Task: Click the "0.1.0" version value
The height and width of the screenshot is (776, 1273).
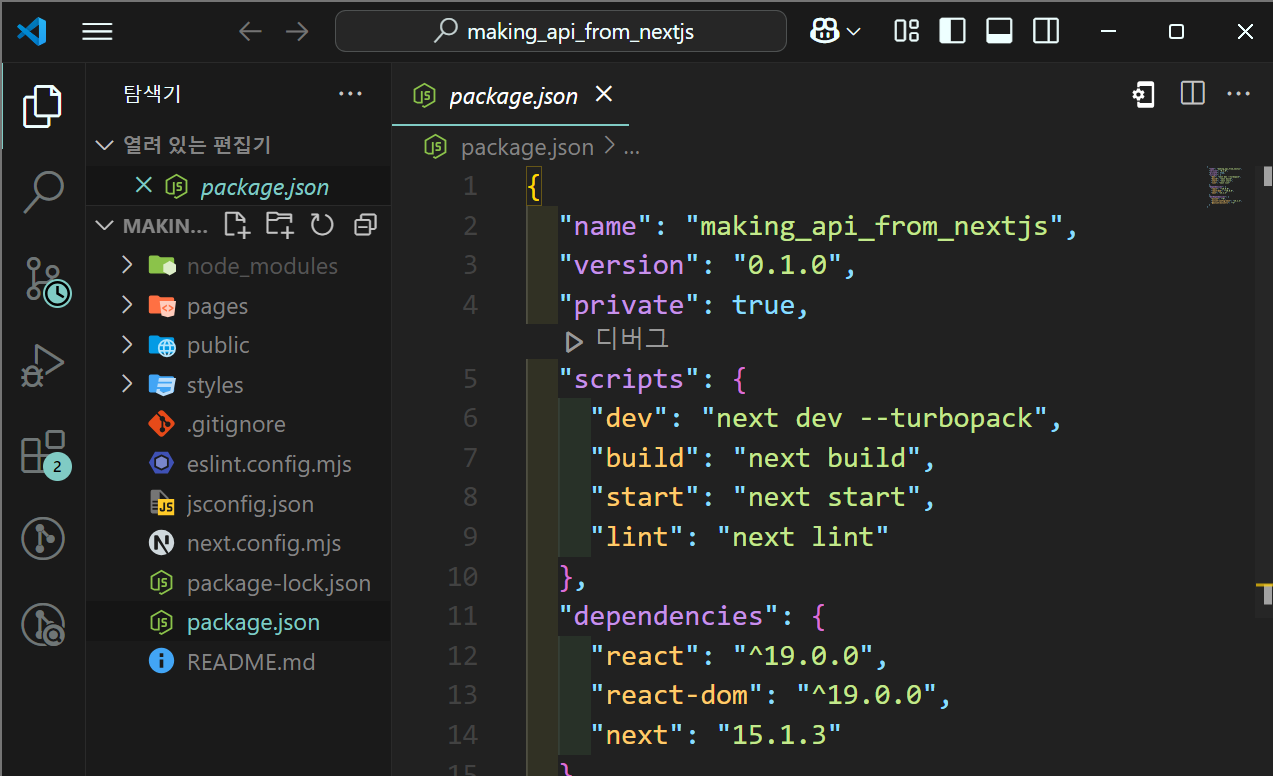Action: pyautogui.click(x=788, y=265)
